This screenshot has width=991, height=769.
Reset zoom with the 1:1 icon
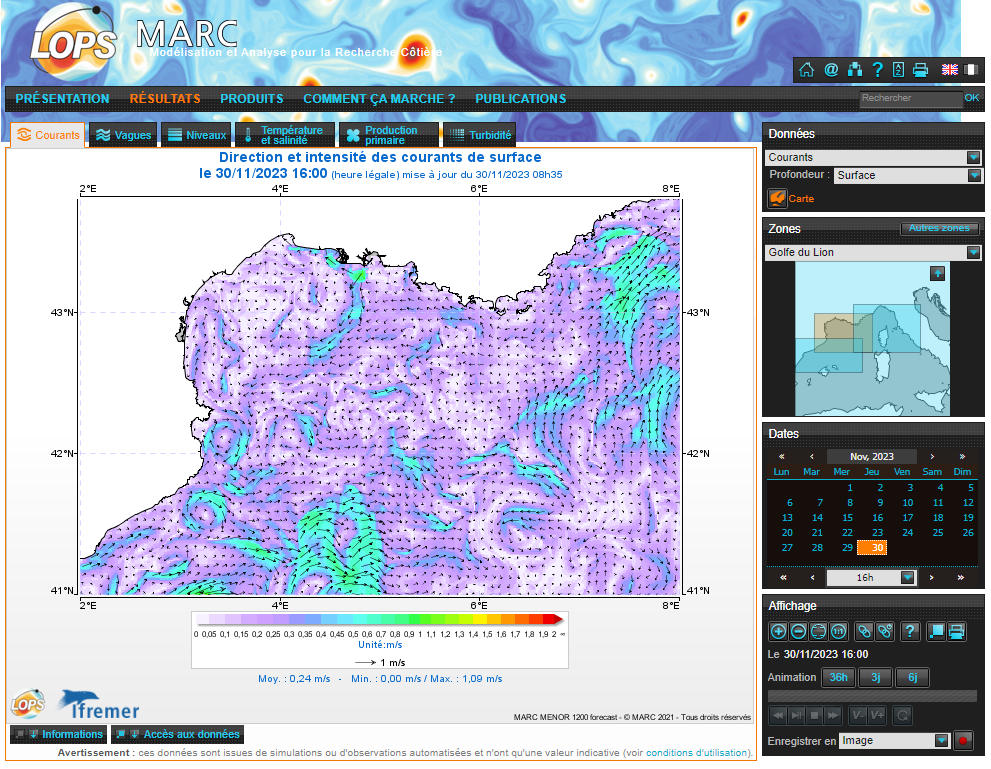coord(838,631)
